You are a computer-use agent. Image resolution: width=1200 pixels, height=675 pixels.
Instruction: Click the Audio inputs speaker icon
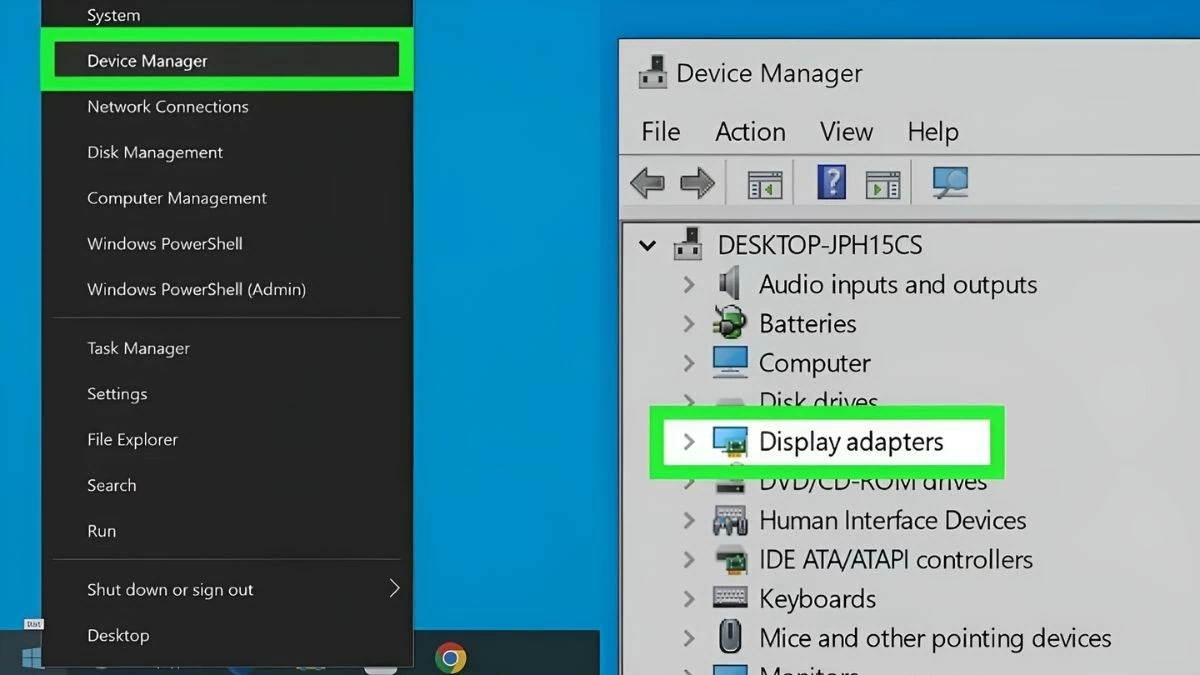730,284
